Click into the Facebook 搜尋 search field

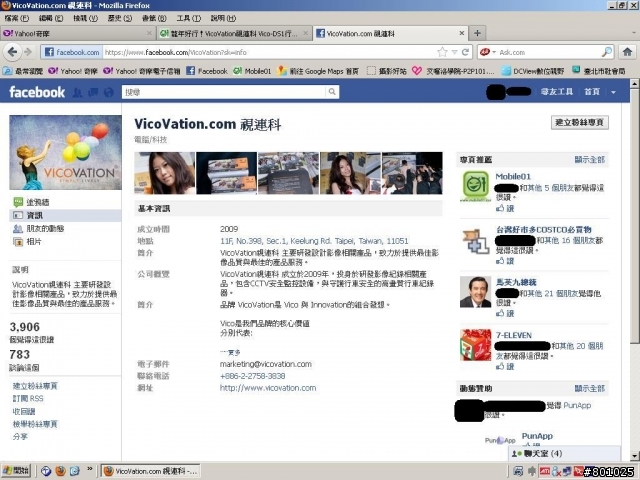(223, 92)
